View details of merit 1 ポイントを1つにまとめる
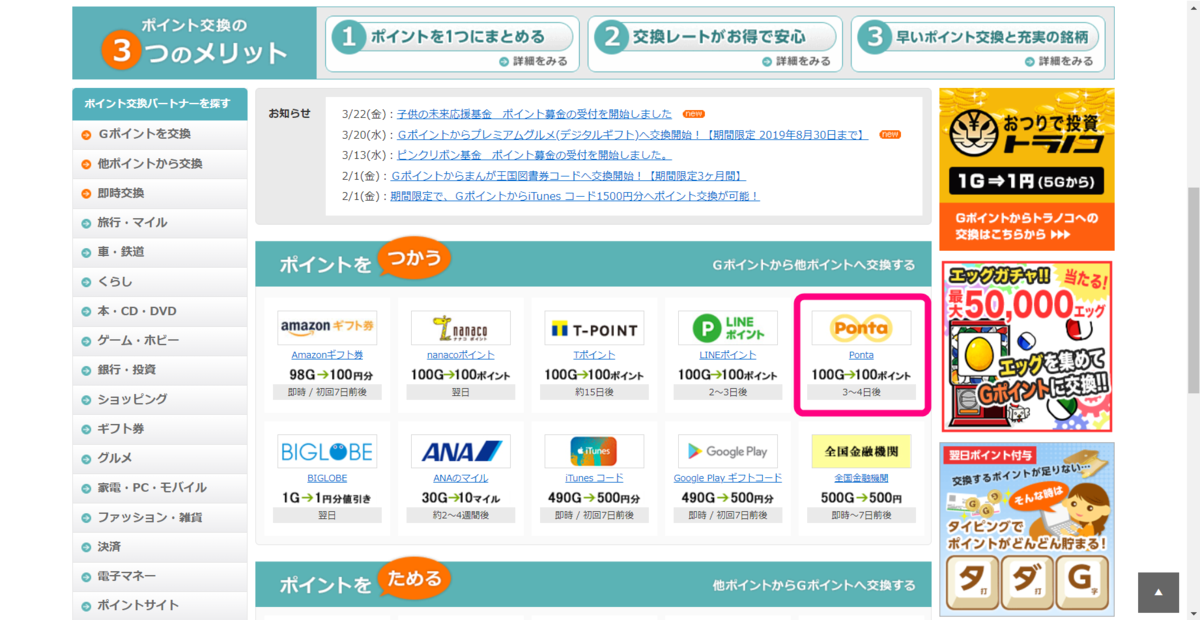1200x620 pixels. [534, 61]
